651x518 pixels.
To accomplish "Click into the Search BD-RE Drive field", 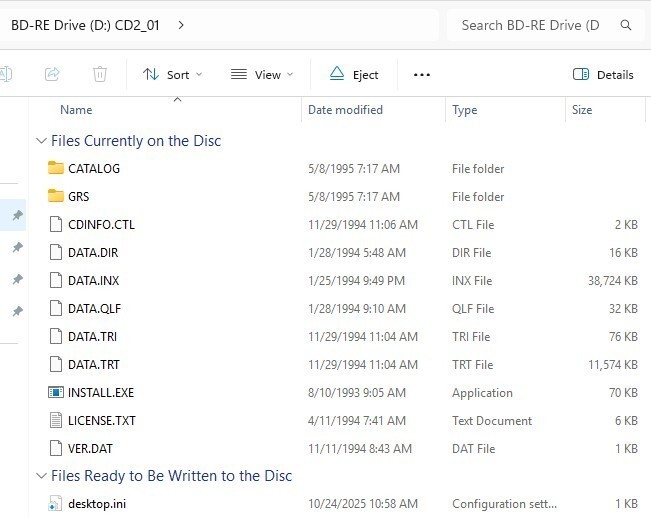I will (x=530, y=25).
